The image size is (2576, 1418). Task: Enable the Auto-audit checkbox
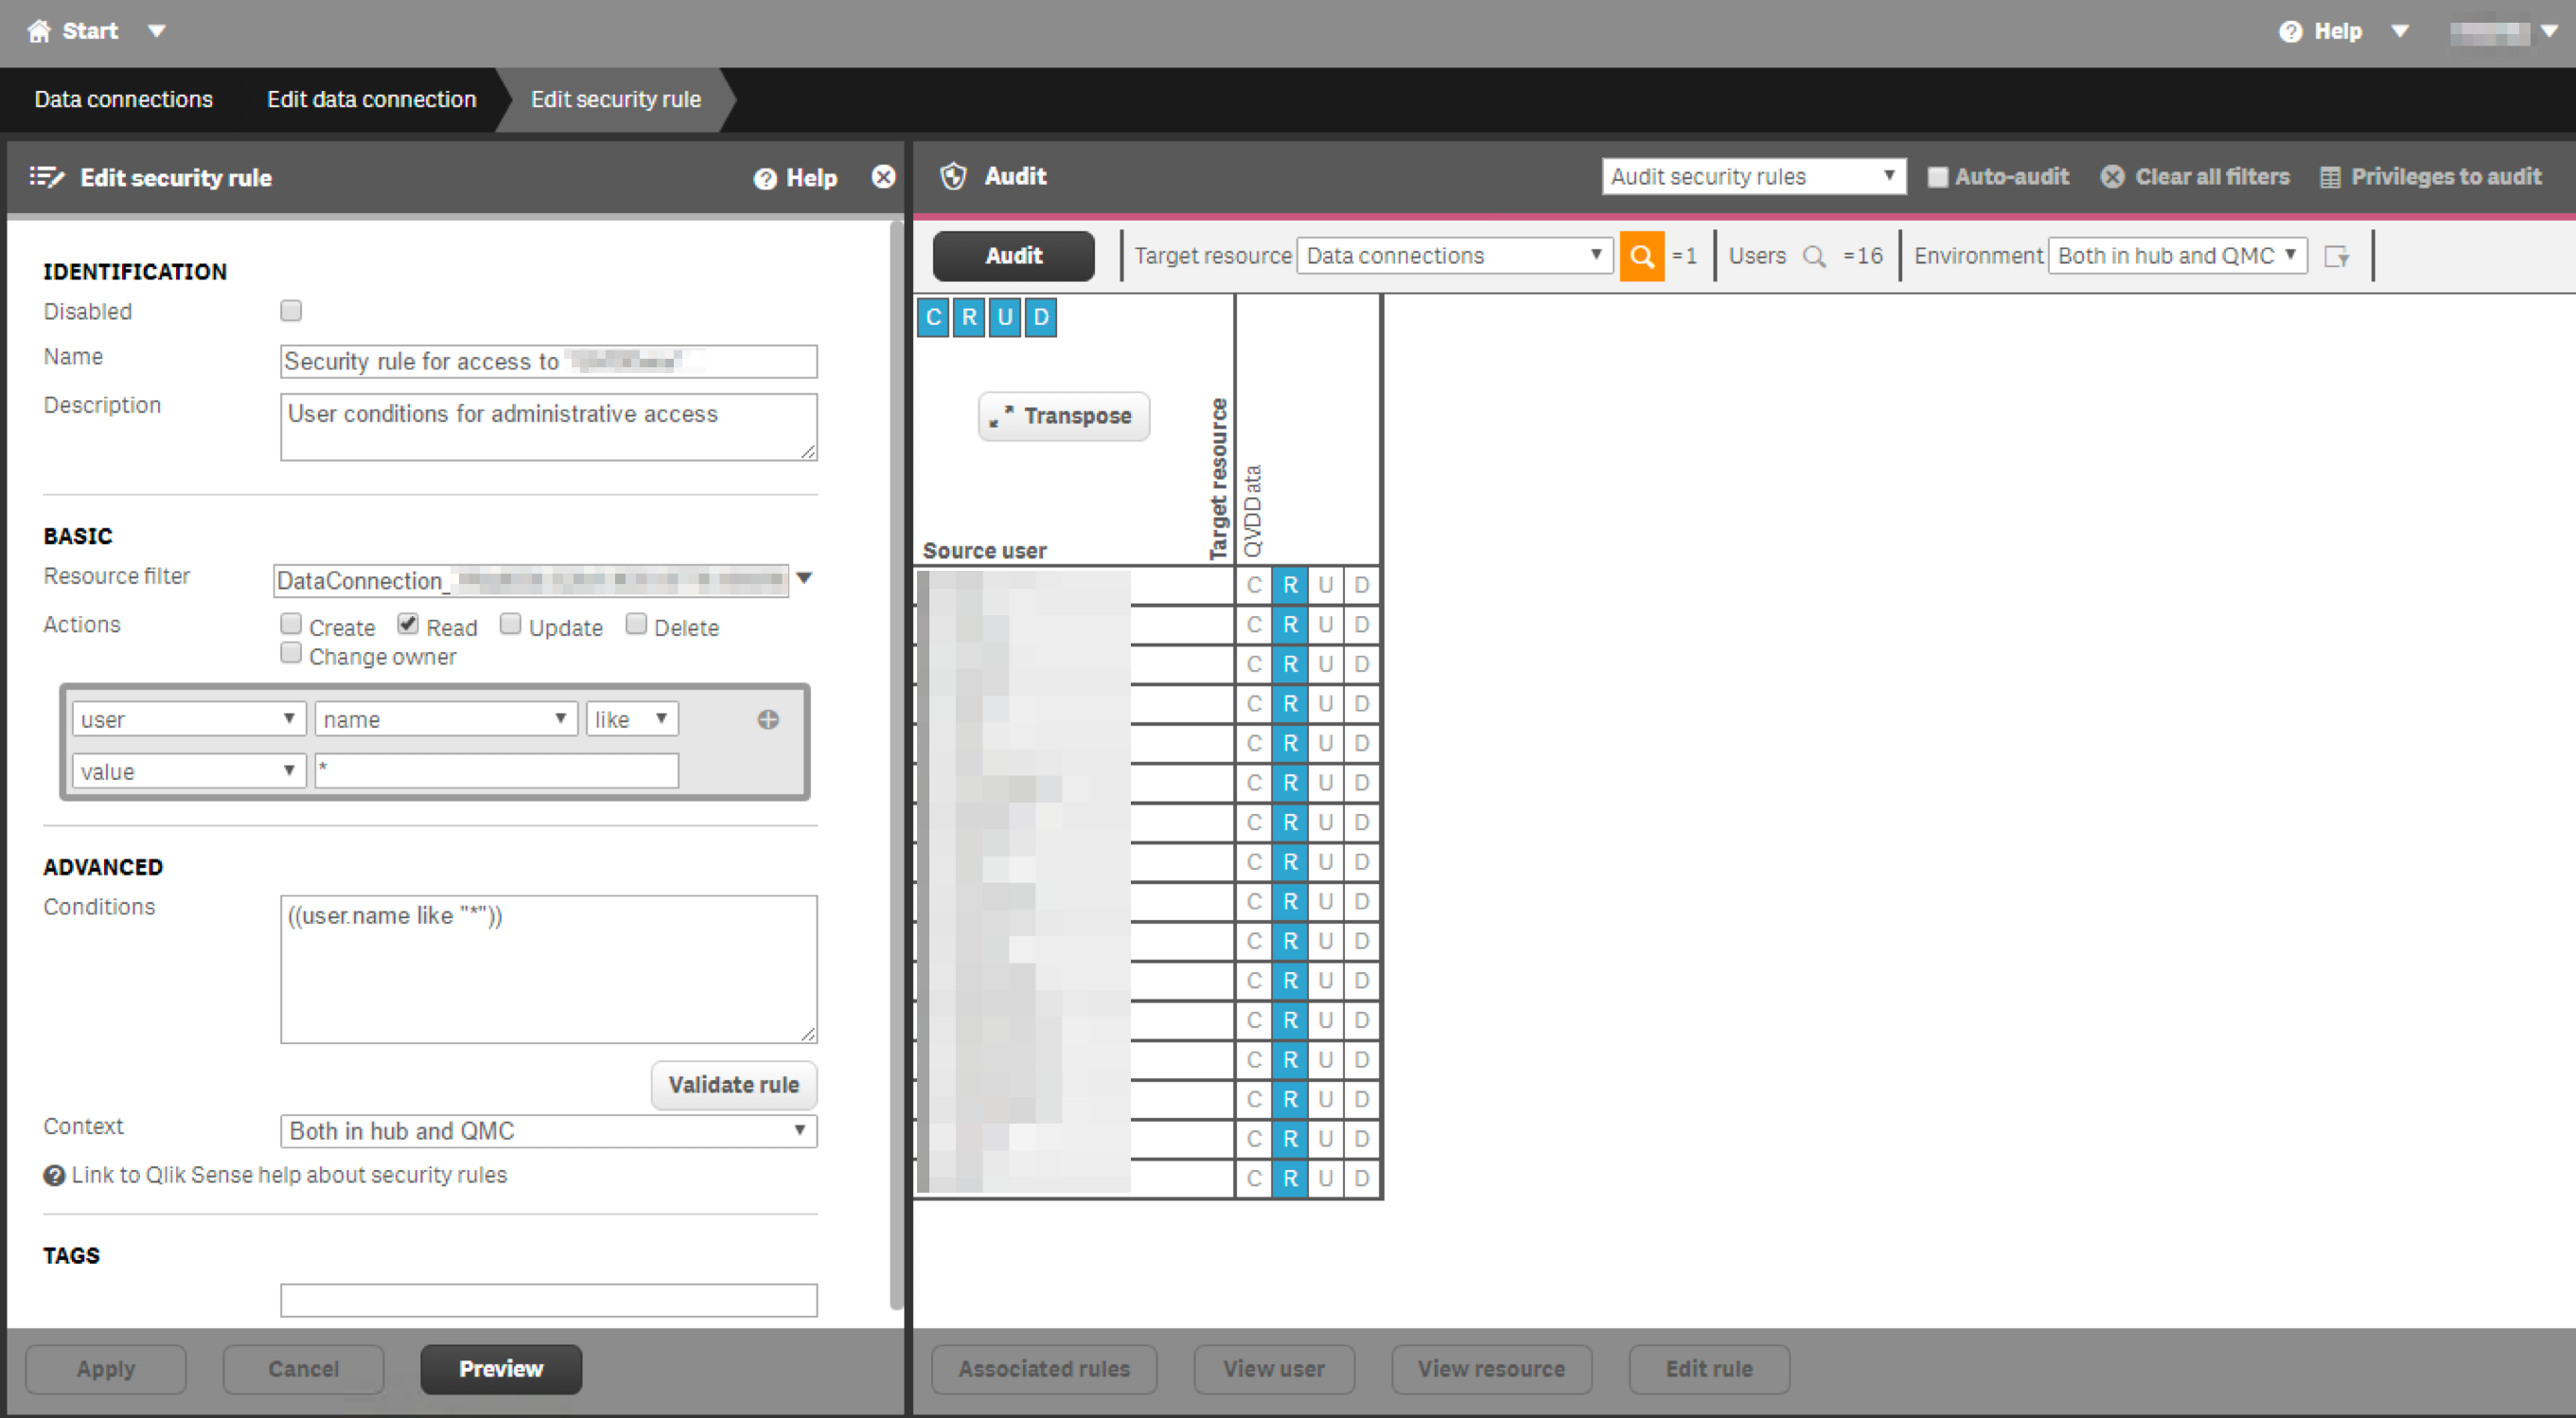(x=1937, y=177)
